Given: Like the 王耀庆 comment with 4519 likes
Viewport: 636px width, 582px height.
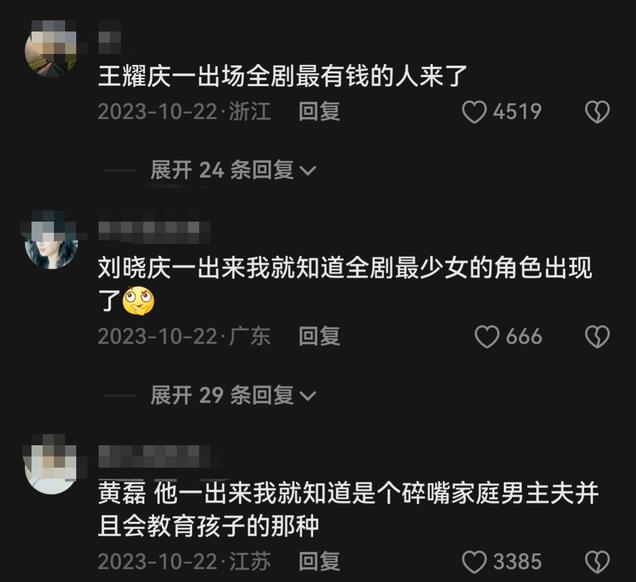Looking at the screenshot, I should click(474, 112).
